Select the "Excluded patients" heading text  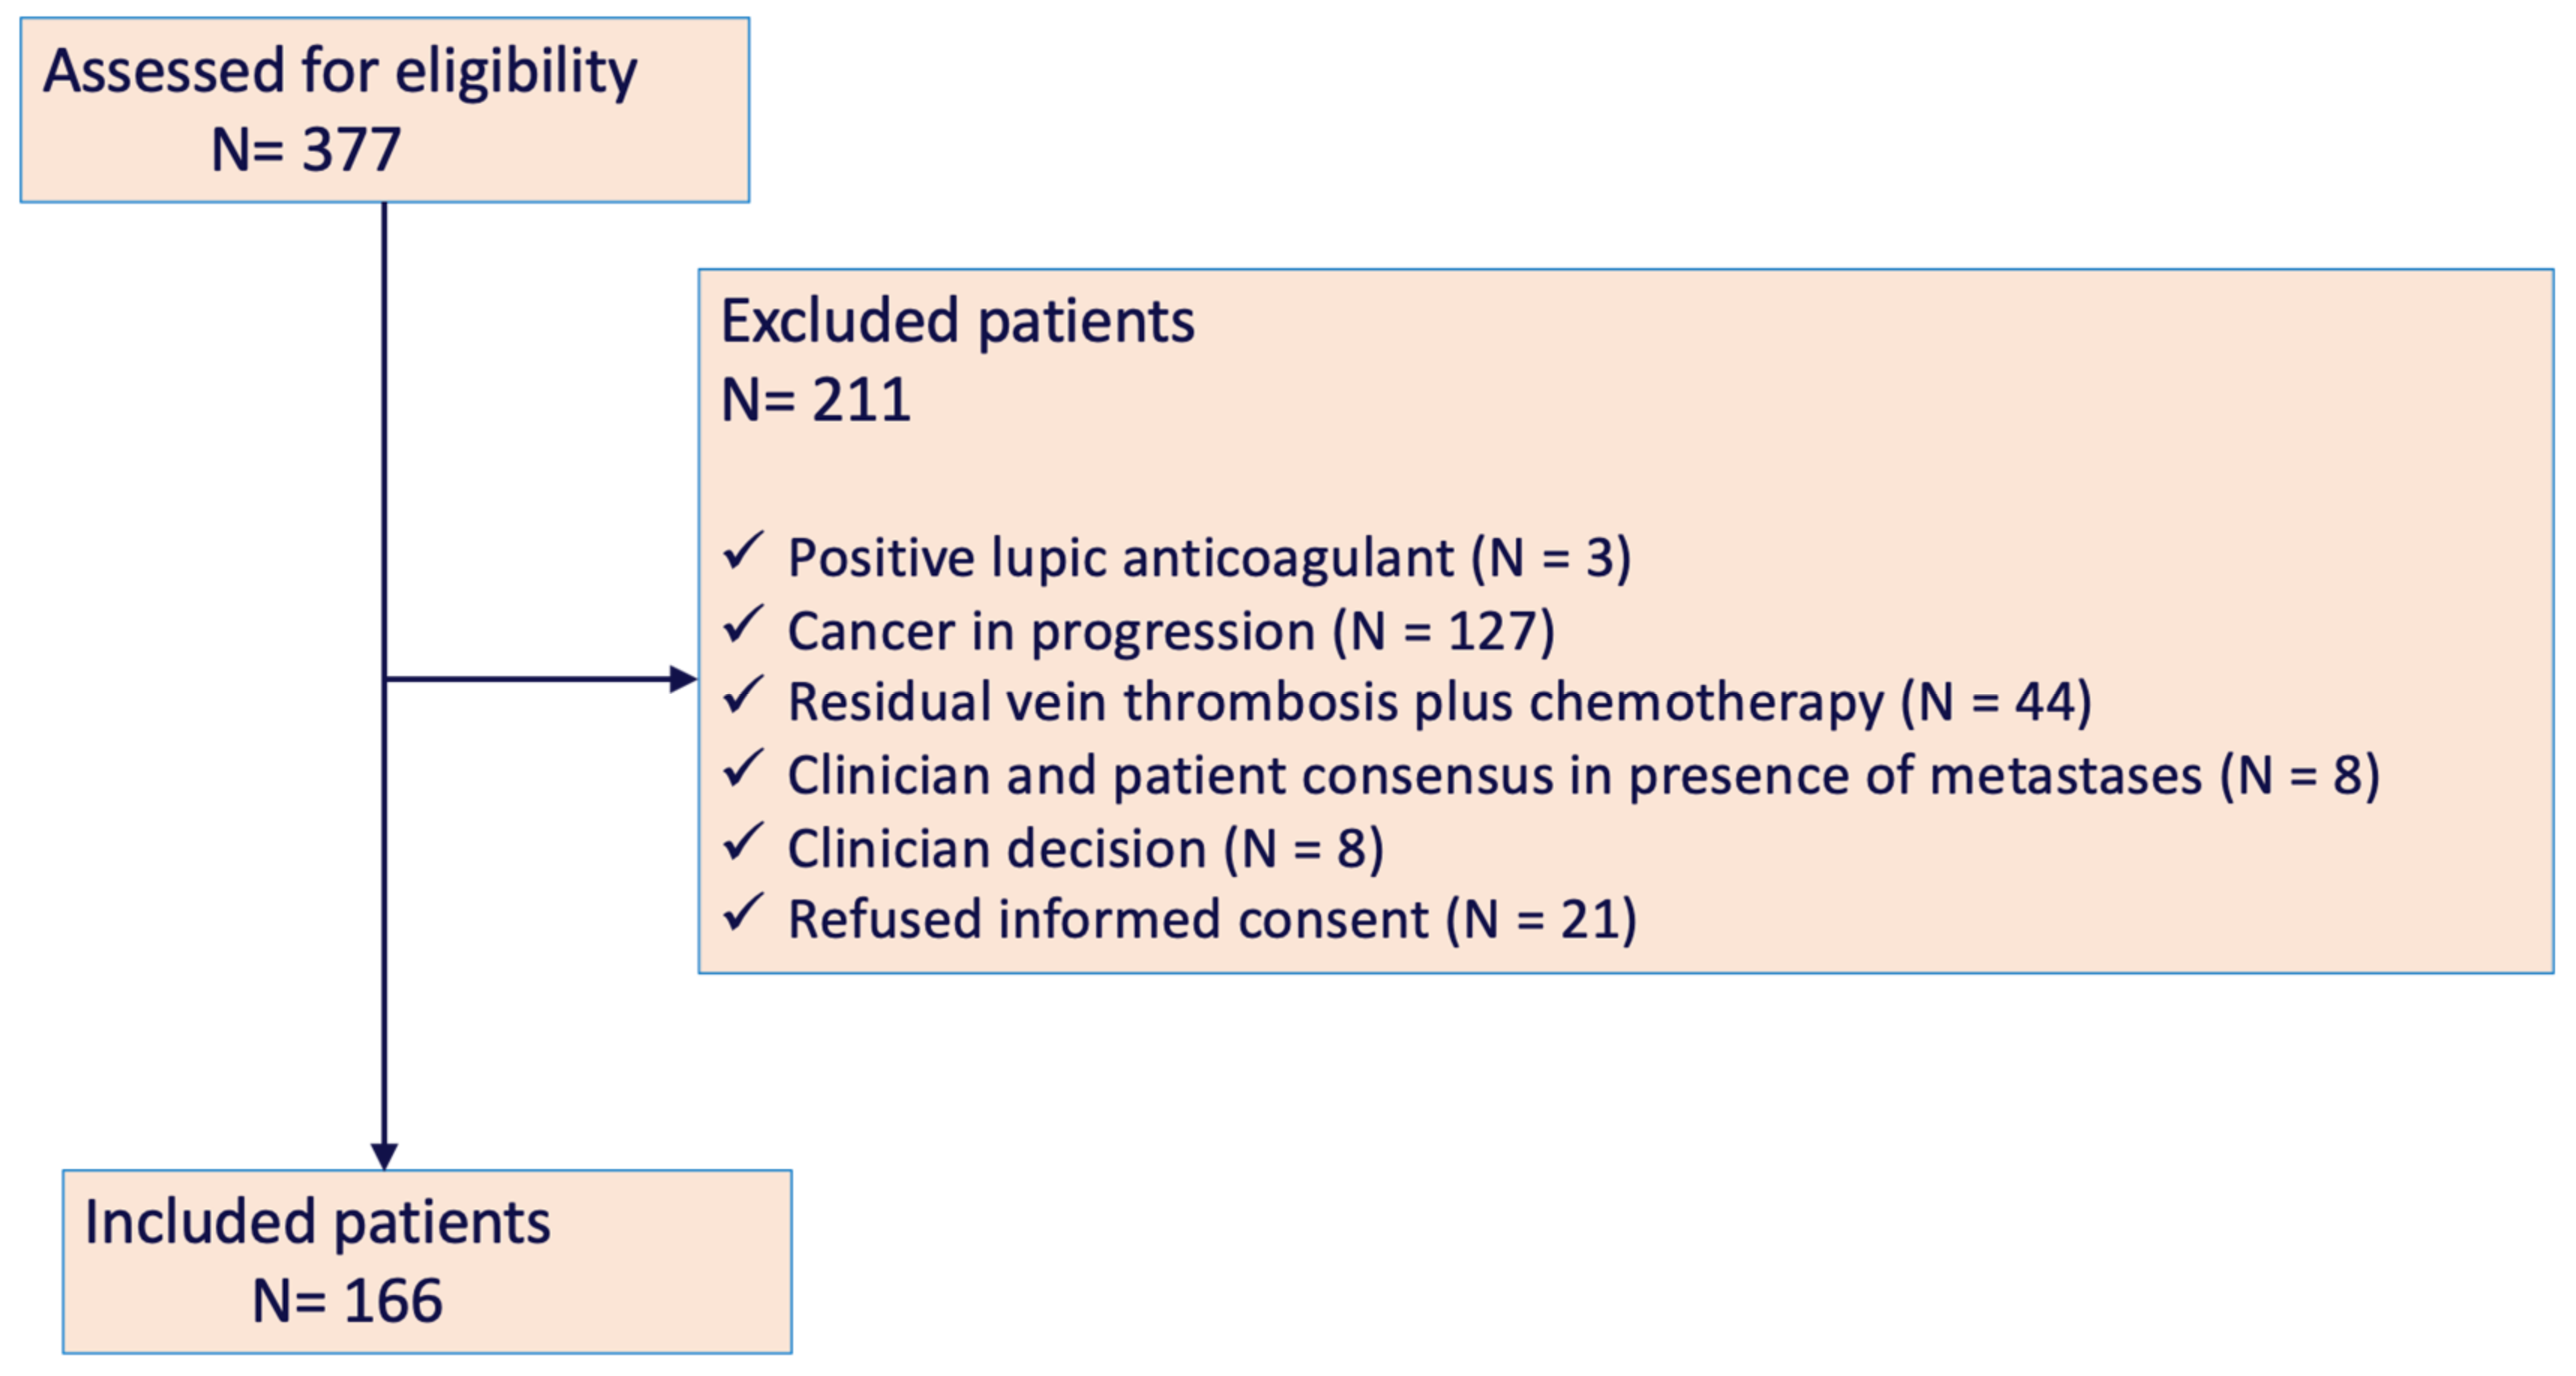(957, 322)
